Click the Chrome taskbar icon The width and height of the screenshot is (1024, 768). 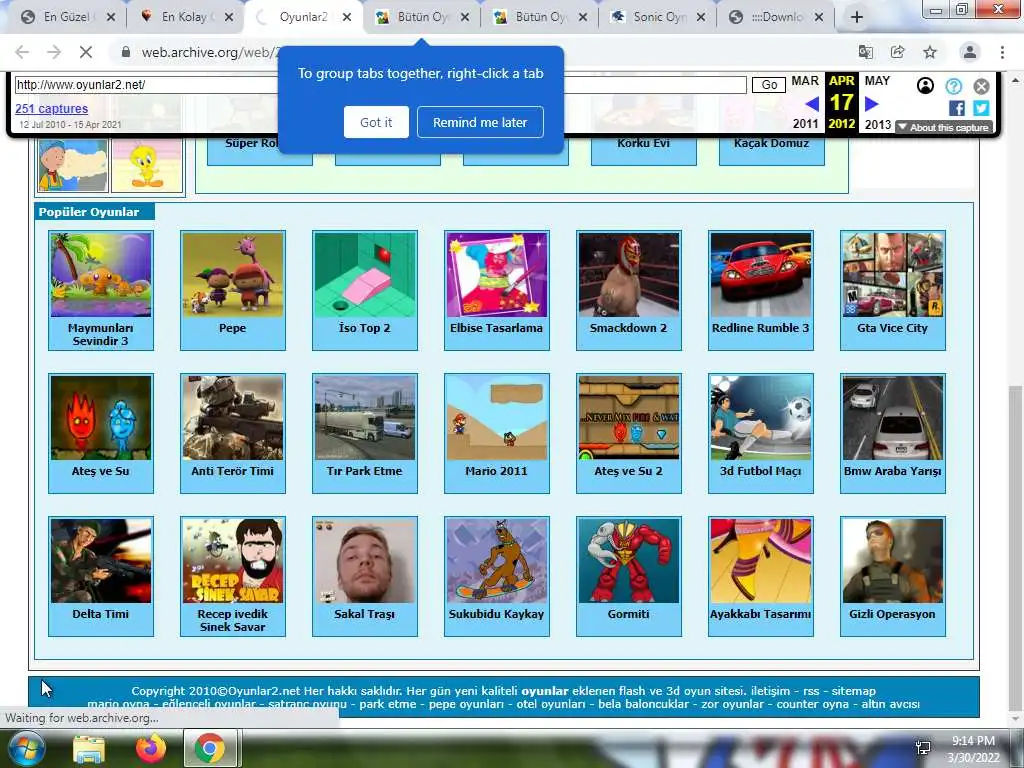click(210, 748)
